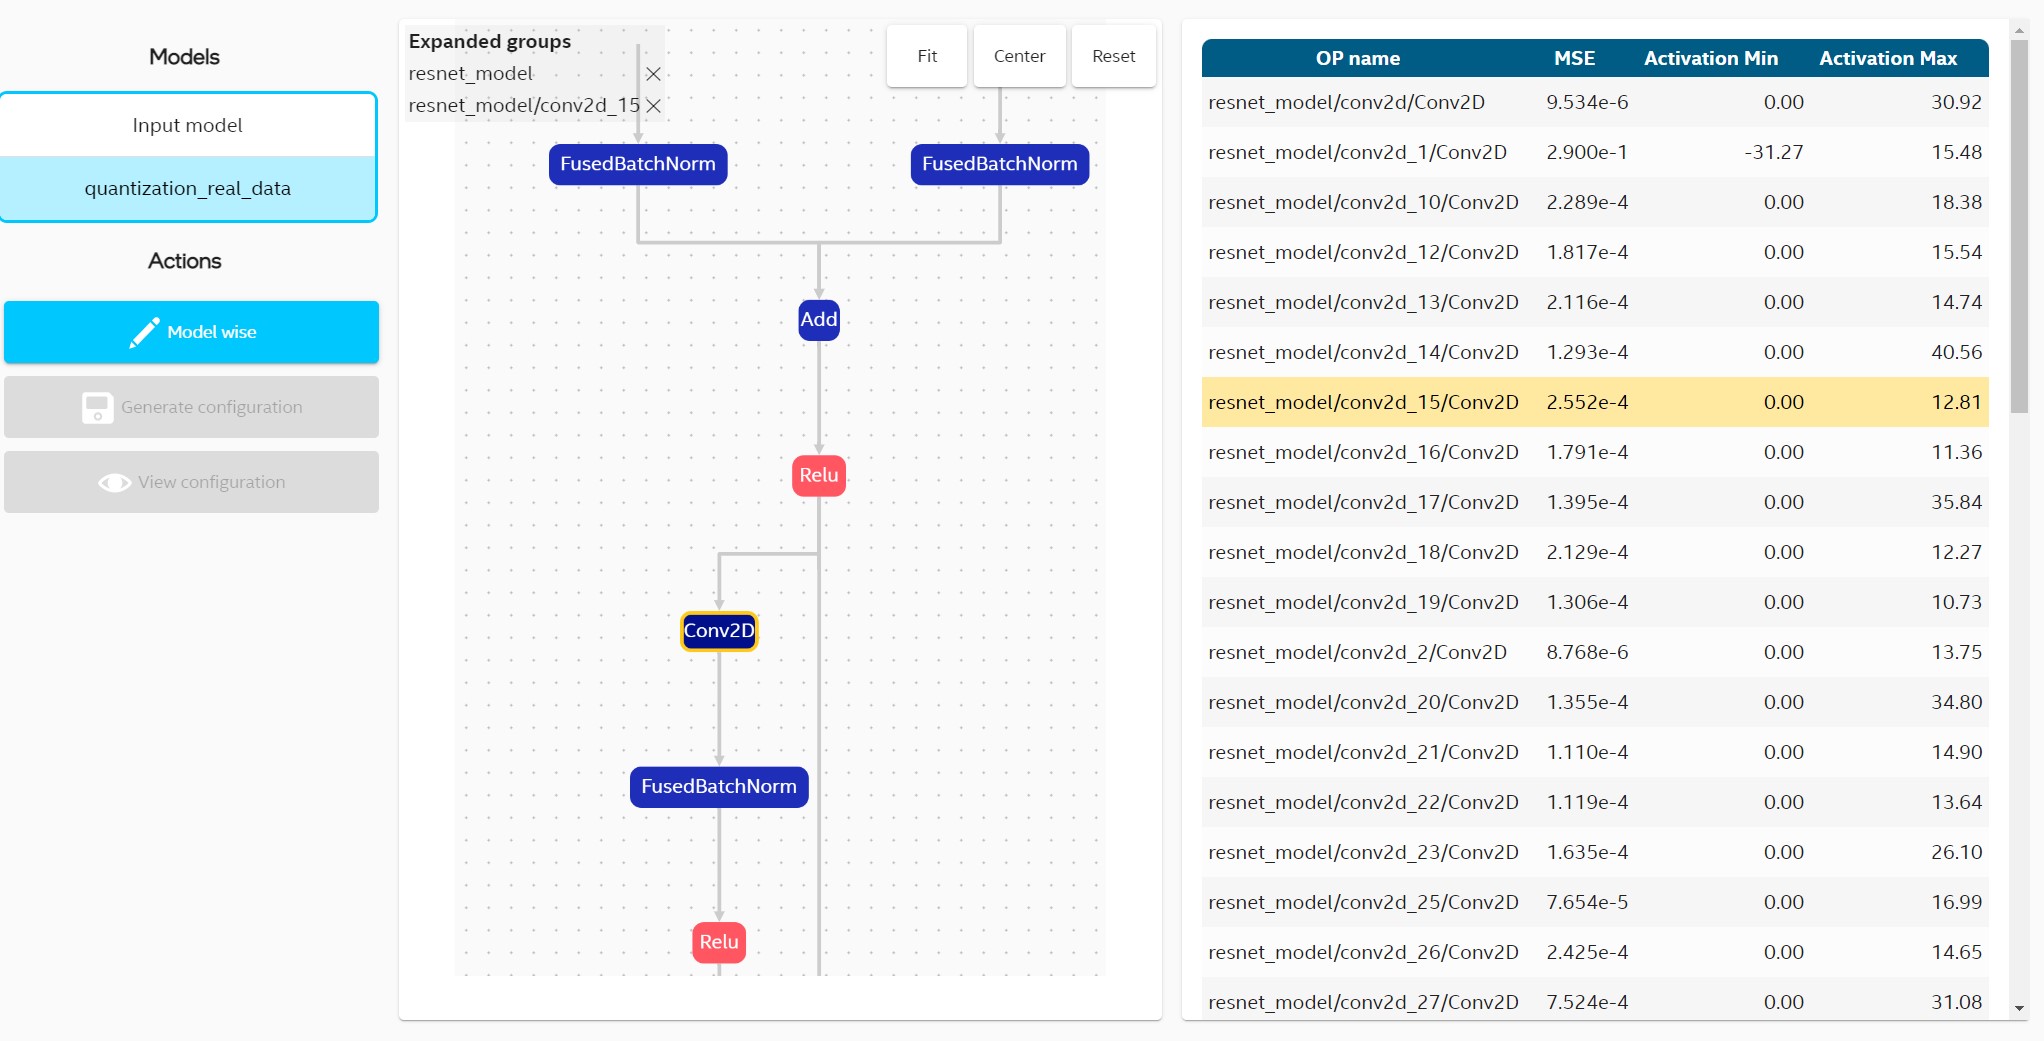The image size is (2044, 1041).
Task: Select the left FusedBatchNorm node at top
Action: [x=638, y=164]
